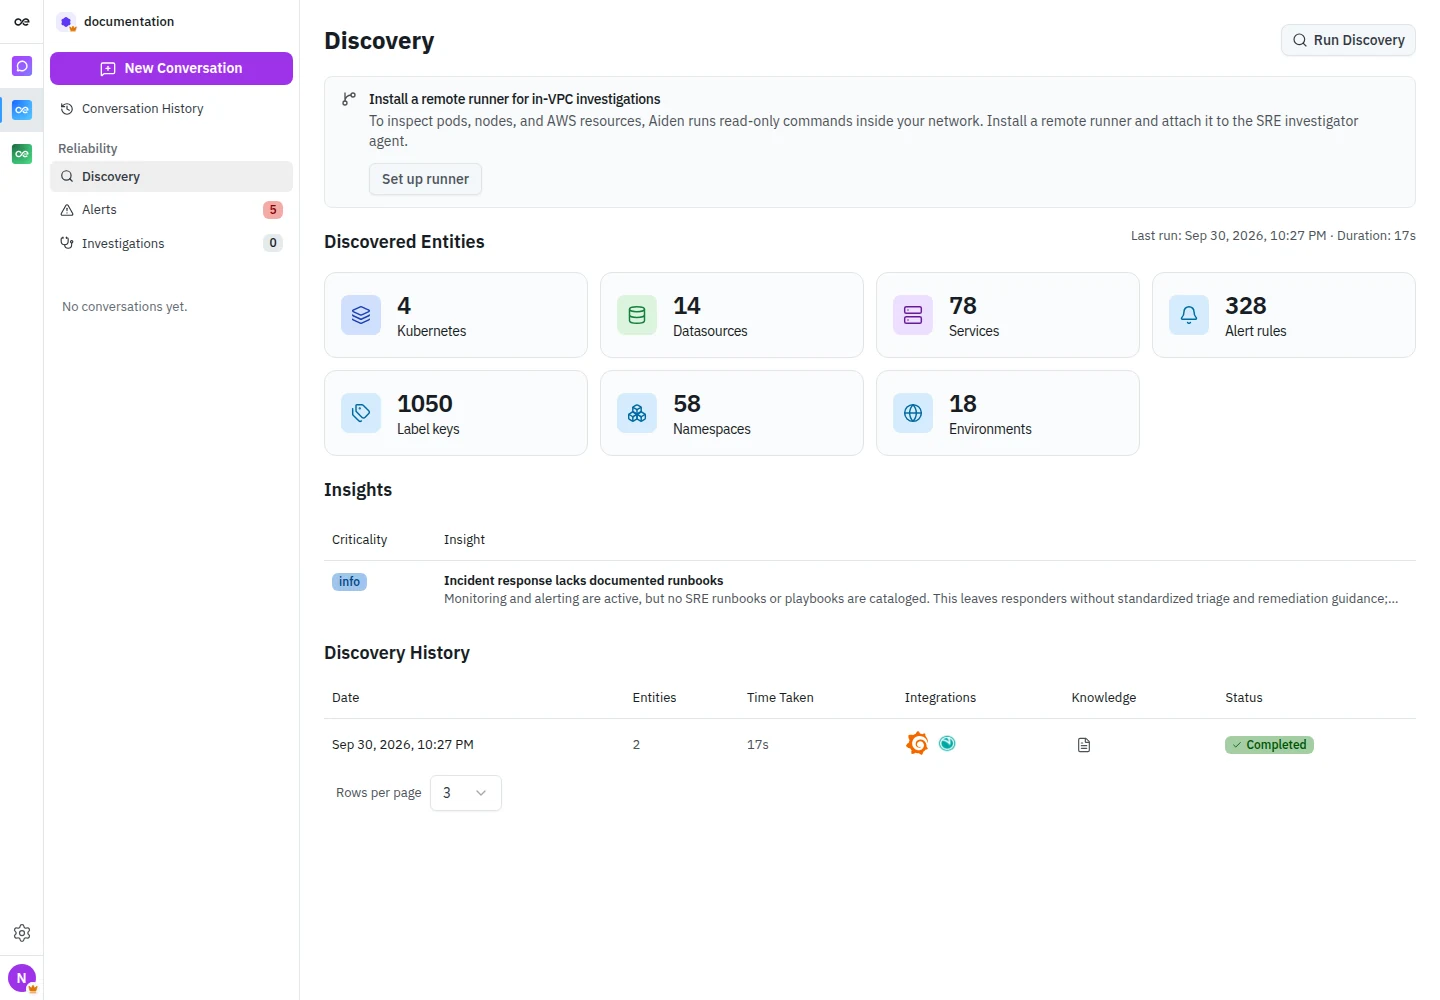Open settings via the gear icon

[x=22, y=933]
